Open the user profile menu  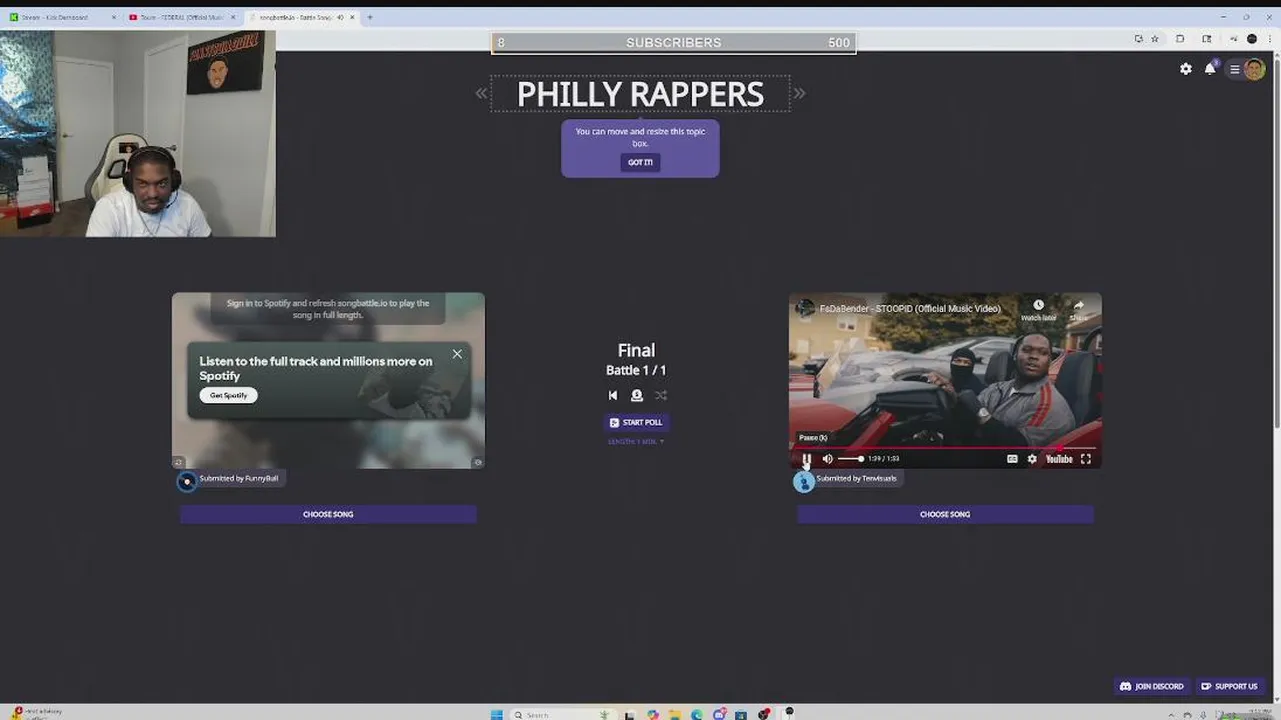1248,69
